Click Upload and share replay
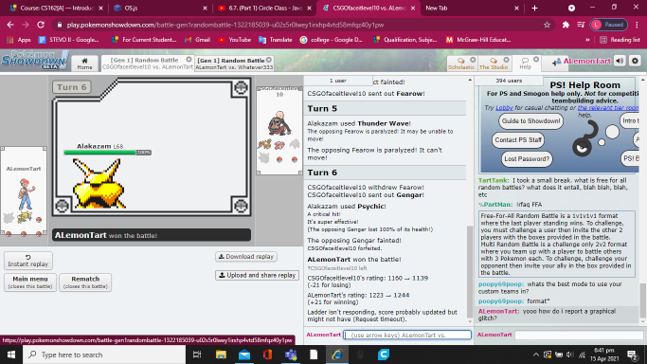The height and width of the screenshot is (364, 647). pyautogui.click(x=257, y=275)
